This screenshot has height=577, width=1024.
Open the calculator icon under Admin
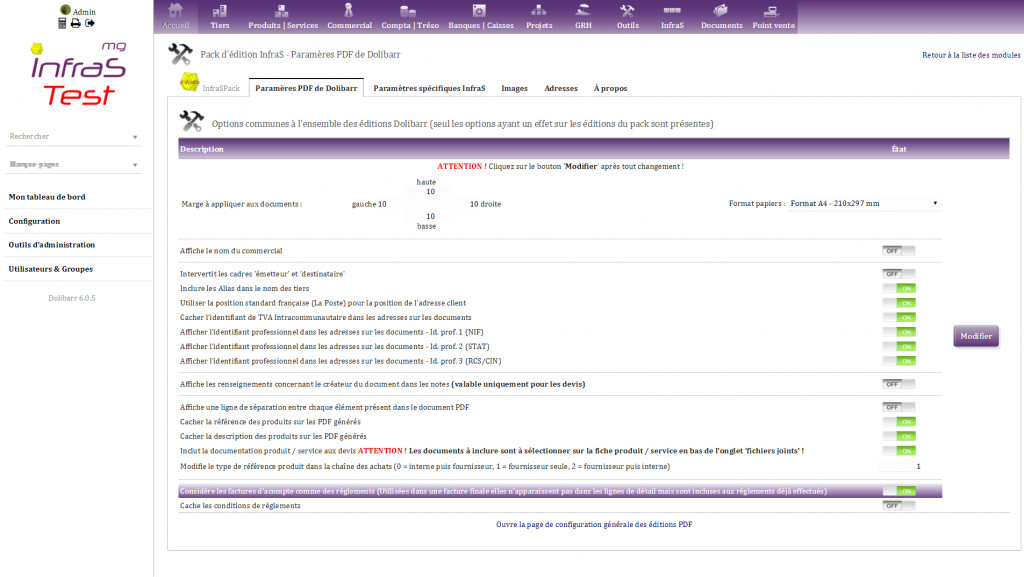pyautogui.click(x=62, y=23)
